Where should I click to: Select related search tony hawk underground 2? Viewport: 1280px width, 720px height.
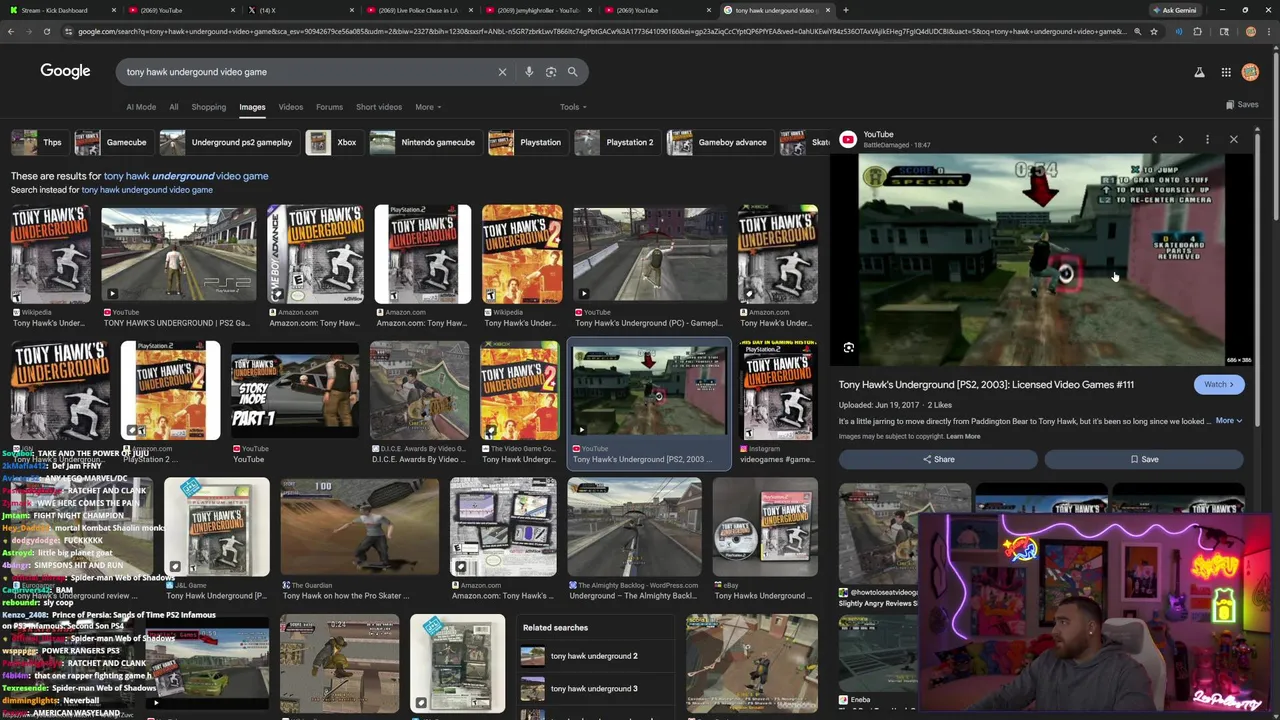coord(594,656)
